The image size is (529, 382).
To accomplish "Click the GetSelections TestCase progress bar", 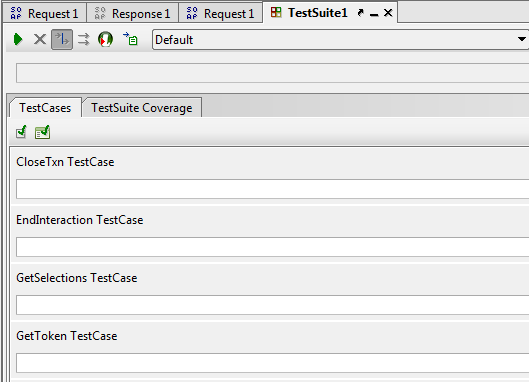I will point(272,305).
